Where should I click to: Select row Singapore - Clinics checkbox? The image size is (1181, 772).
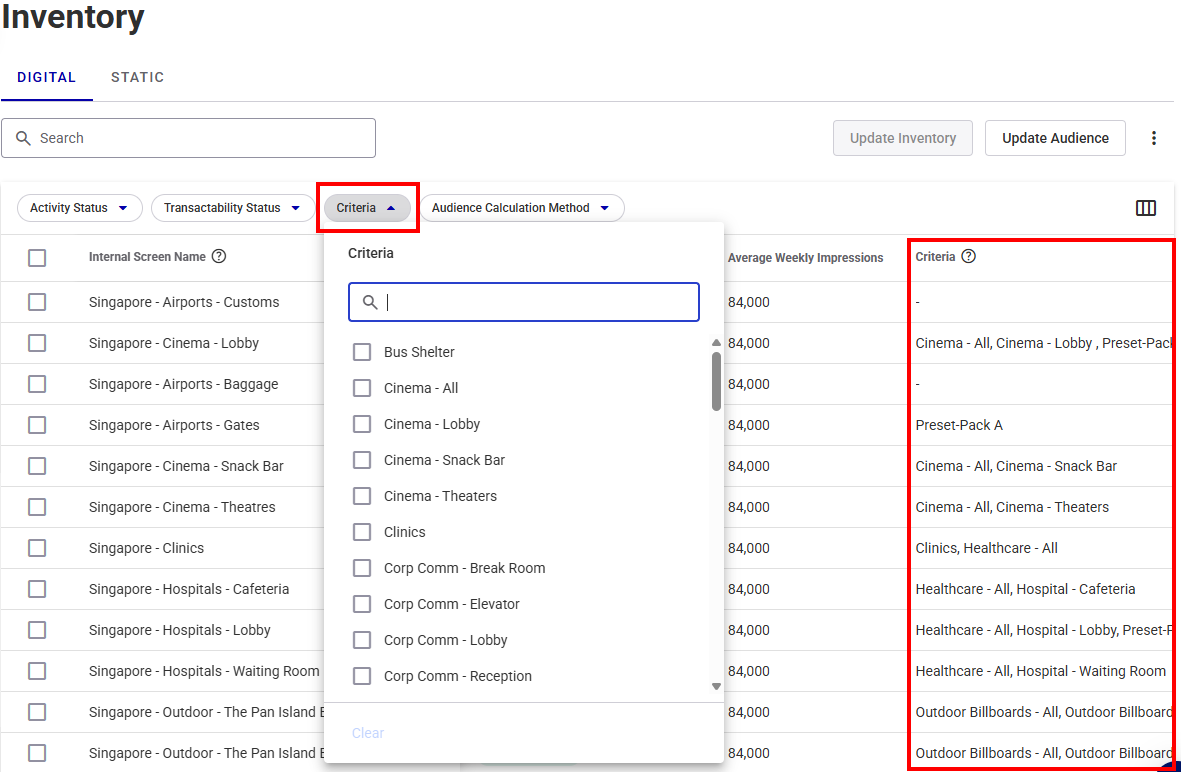click(x=37, y=548)
